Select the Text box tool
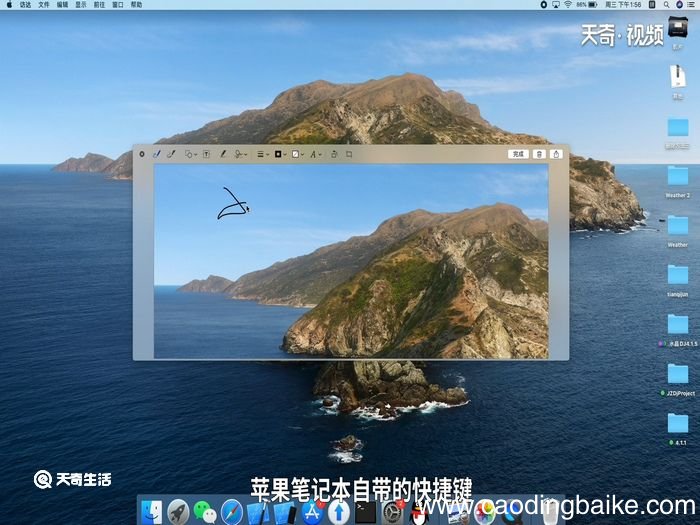Viewport: 700px width, 525px height. (207, 154)
